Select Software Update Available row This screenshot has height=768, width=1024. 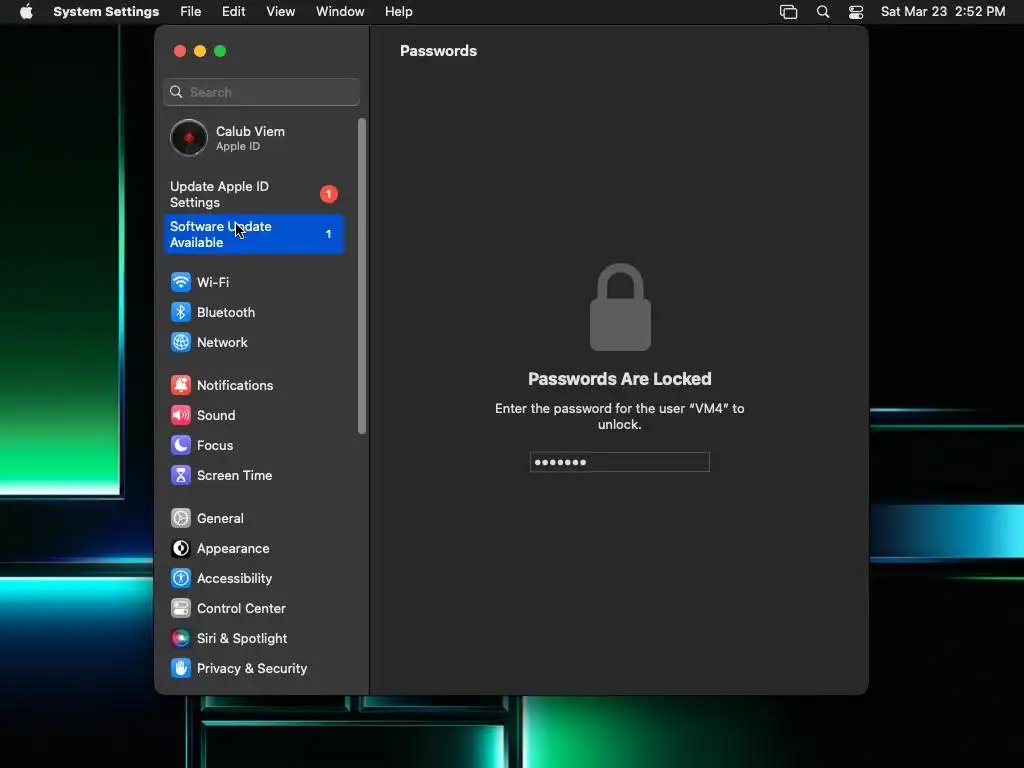pos(253,234)
